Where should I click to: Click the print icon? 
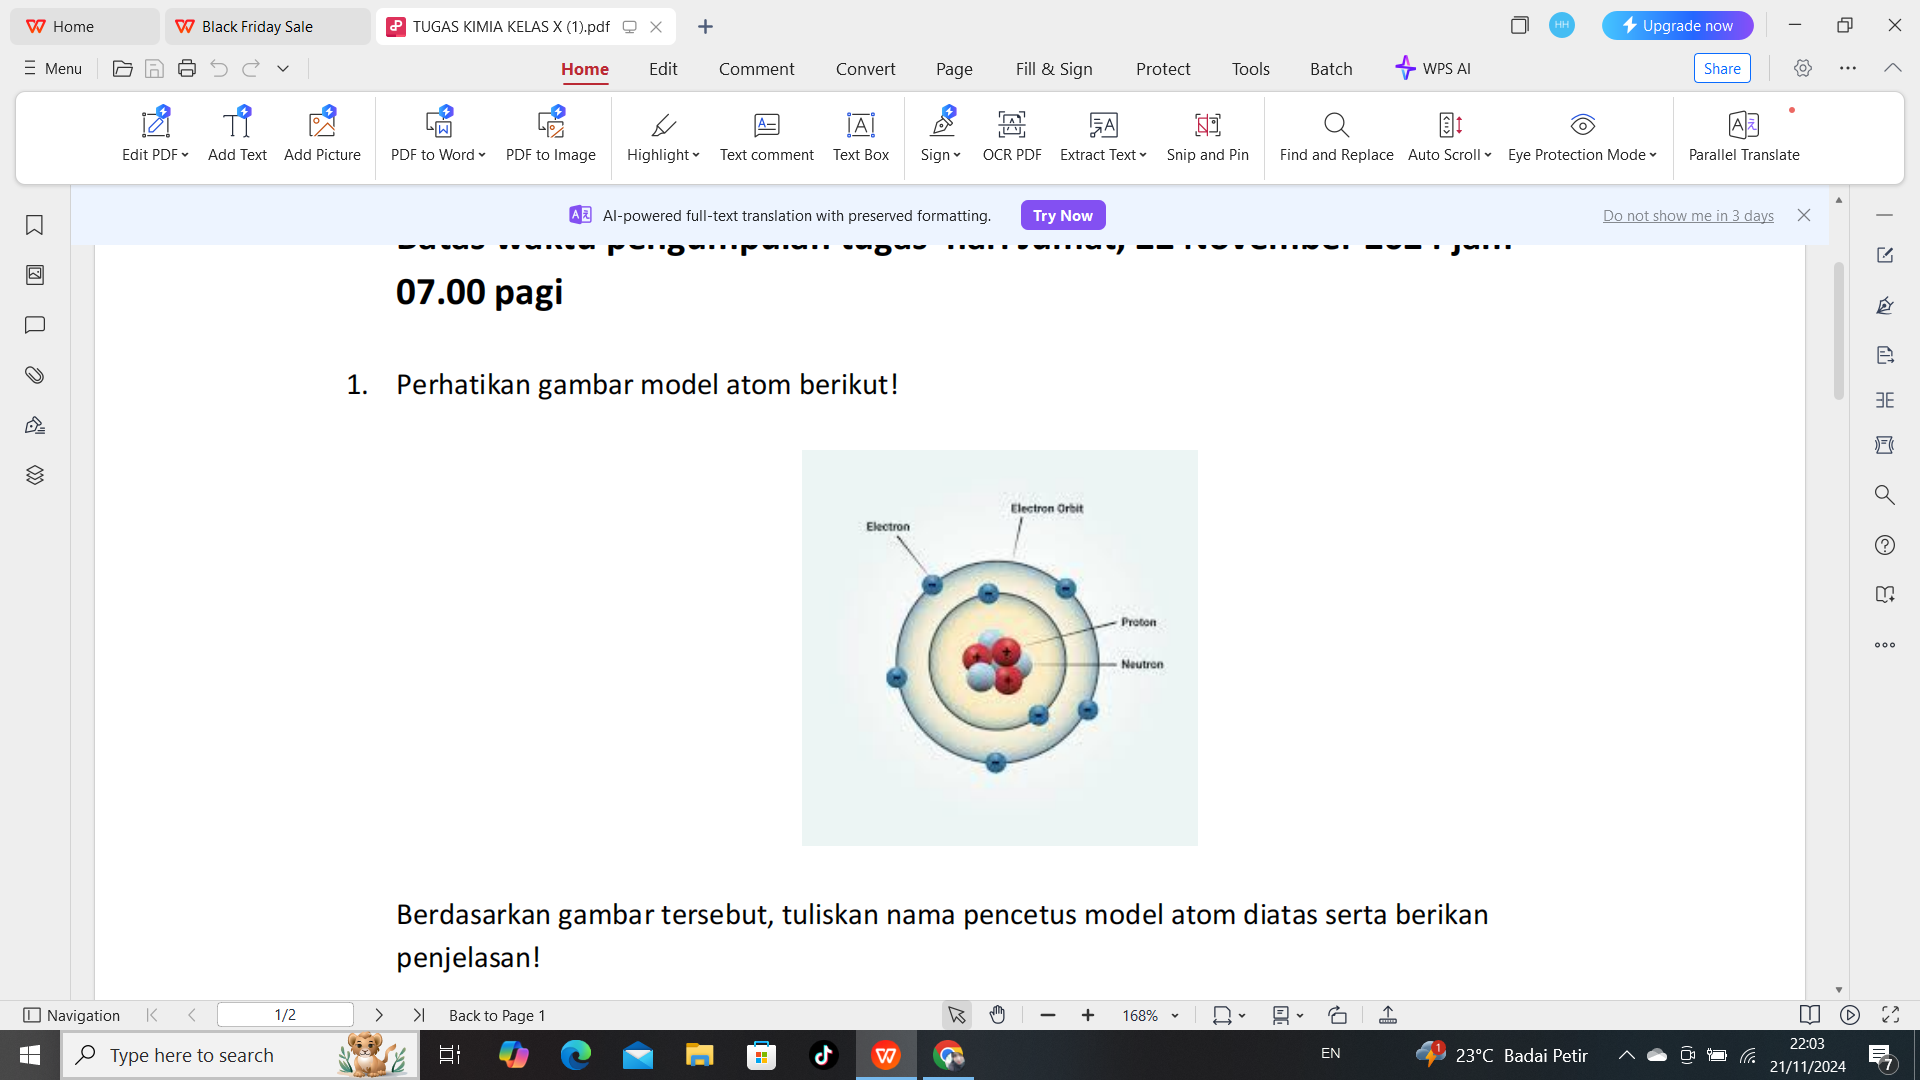click(x=186, y=68)
